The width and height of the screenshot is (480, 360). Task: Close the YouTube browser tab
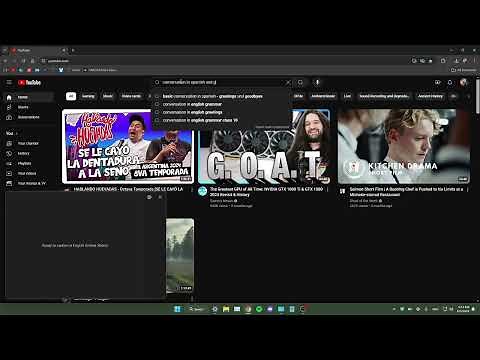click(x=63, y=50)
